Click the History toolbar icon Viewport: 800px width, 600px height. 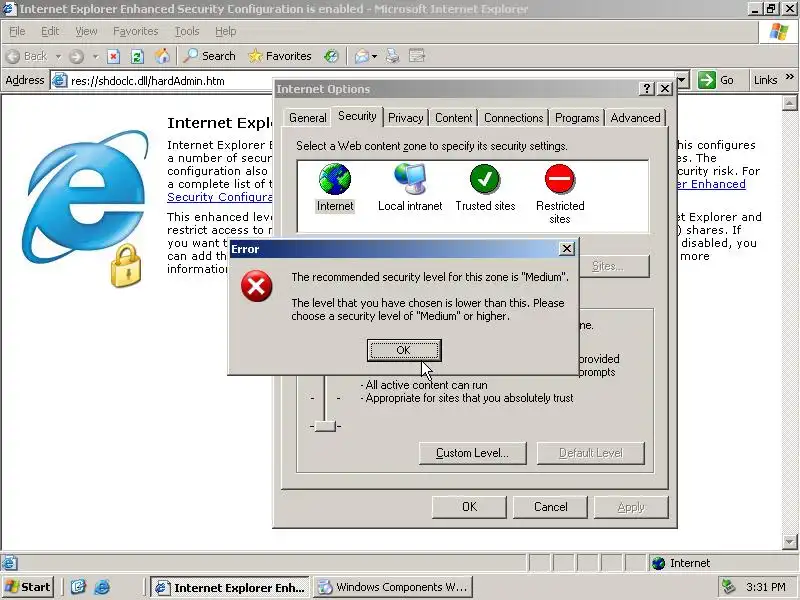(331, 56)
